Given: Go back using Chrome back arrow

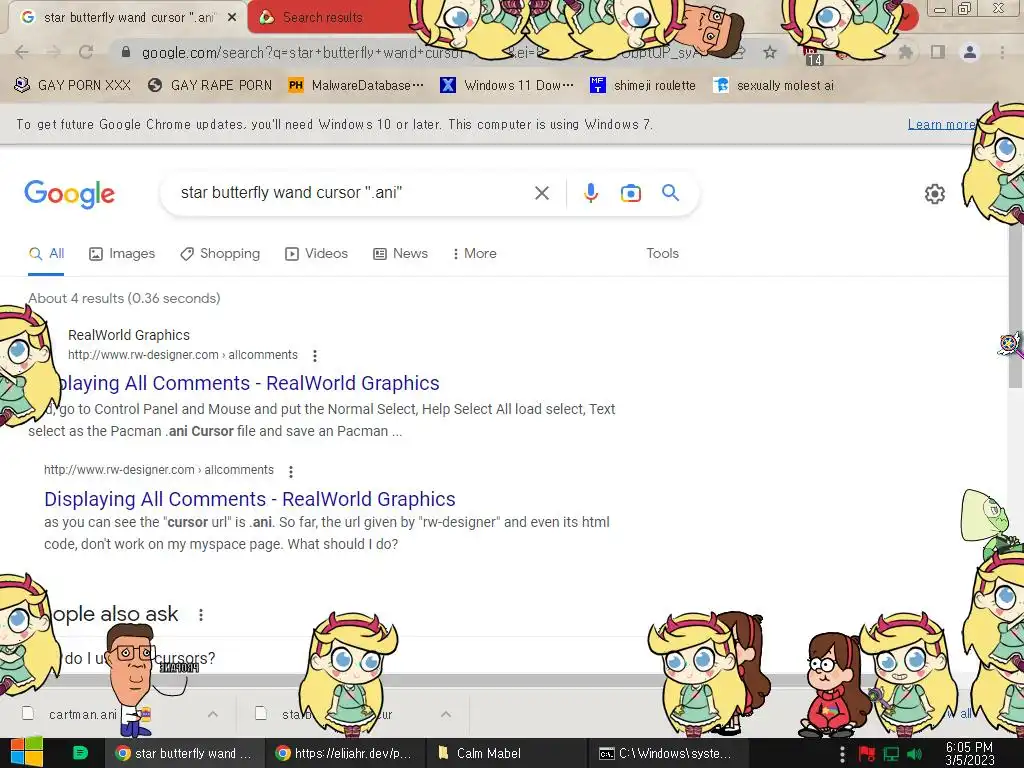Looking at the screenshot, I should [x=22, y=52].
